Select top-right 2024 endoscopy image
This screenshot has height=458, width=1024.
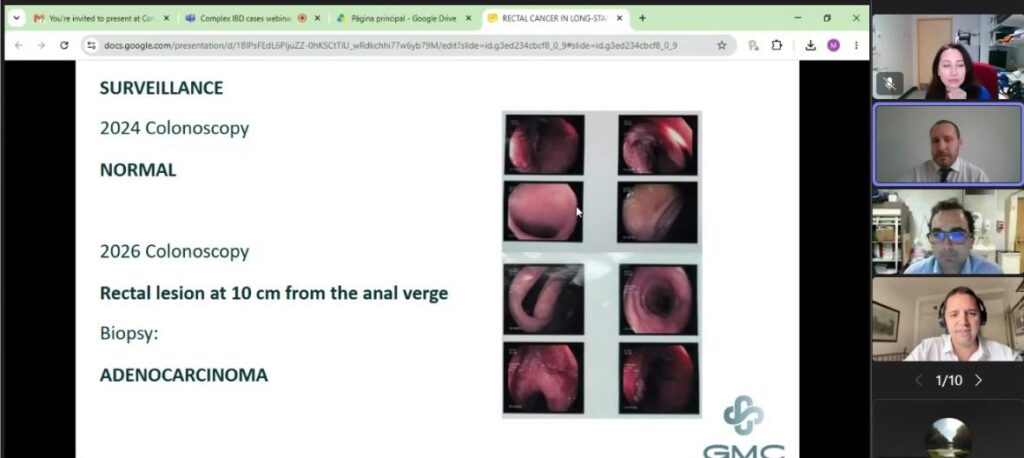(x=658, y=145)
